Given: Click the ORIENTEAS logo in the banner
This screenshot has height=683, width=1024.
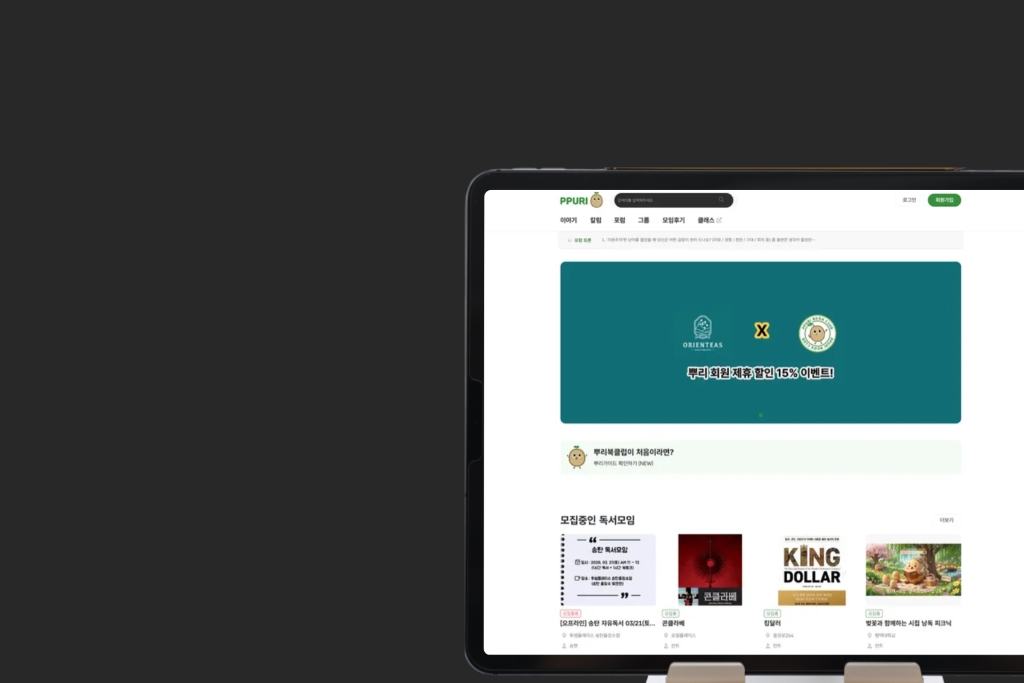Looking at the screenshot, I should [x=703, y=333].
